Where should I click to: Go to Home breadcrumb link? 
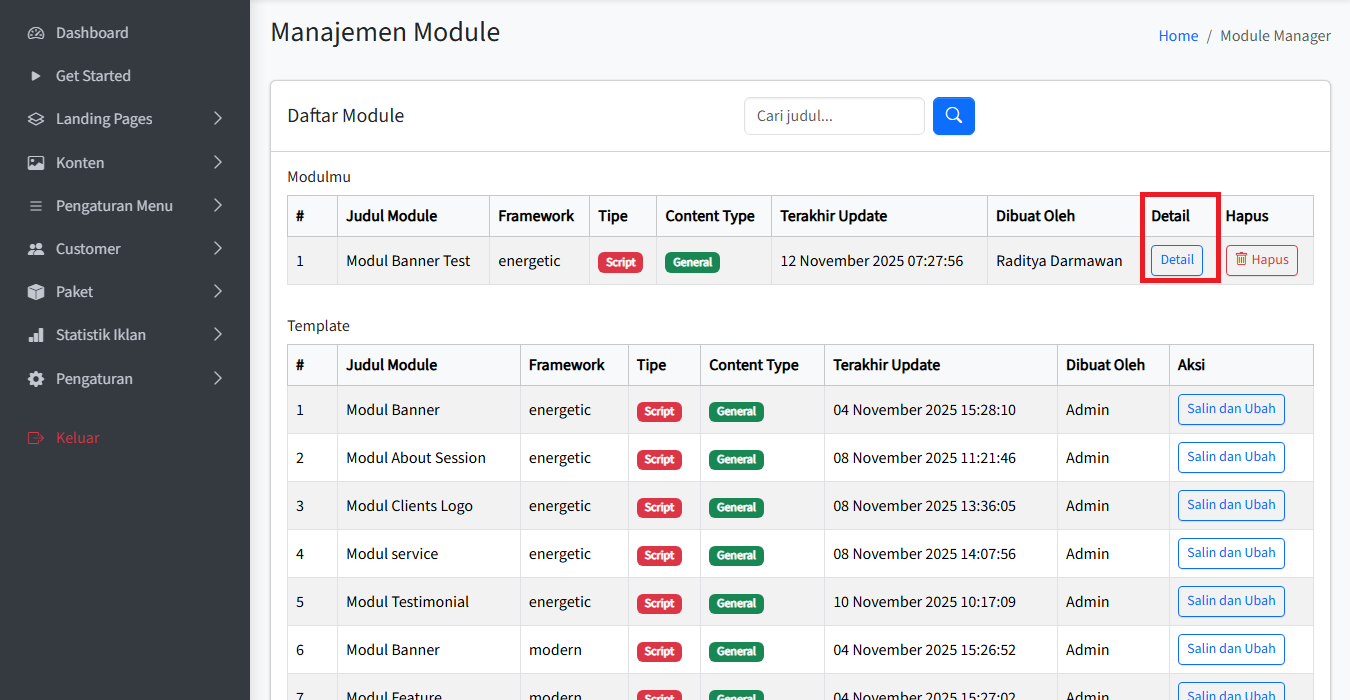[1178, 36]
